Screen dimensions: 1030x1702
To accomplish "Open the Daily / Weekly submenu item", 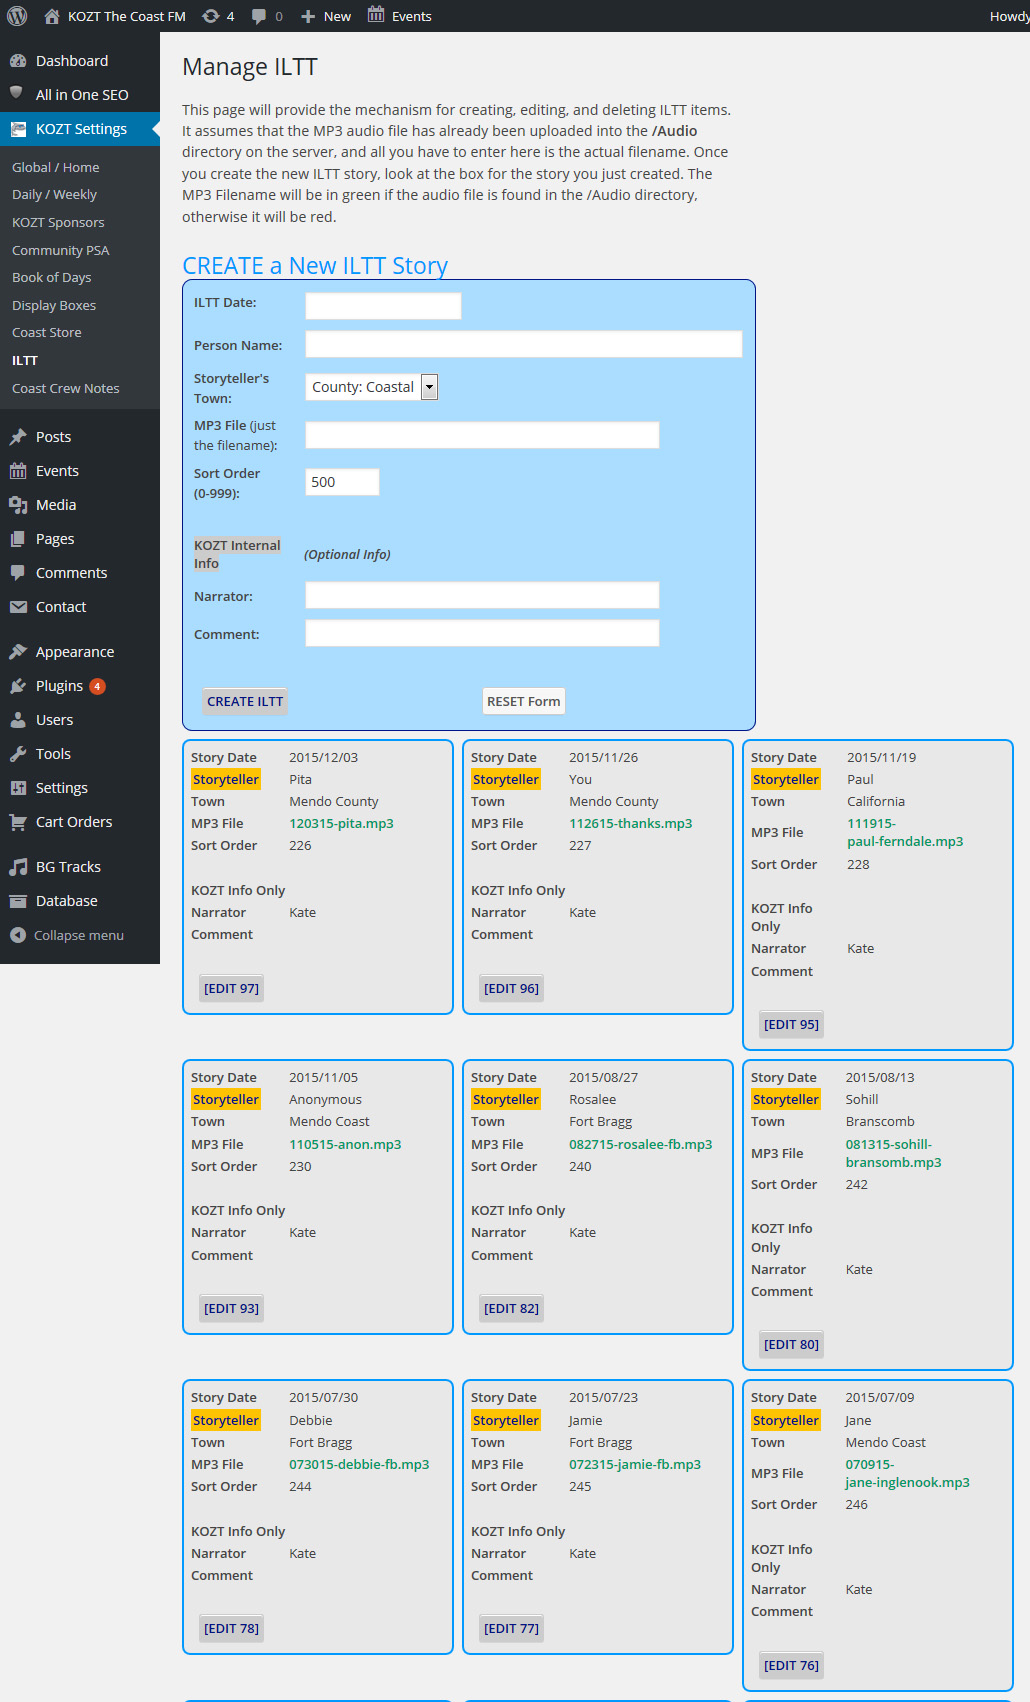I will pos(54,195).
